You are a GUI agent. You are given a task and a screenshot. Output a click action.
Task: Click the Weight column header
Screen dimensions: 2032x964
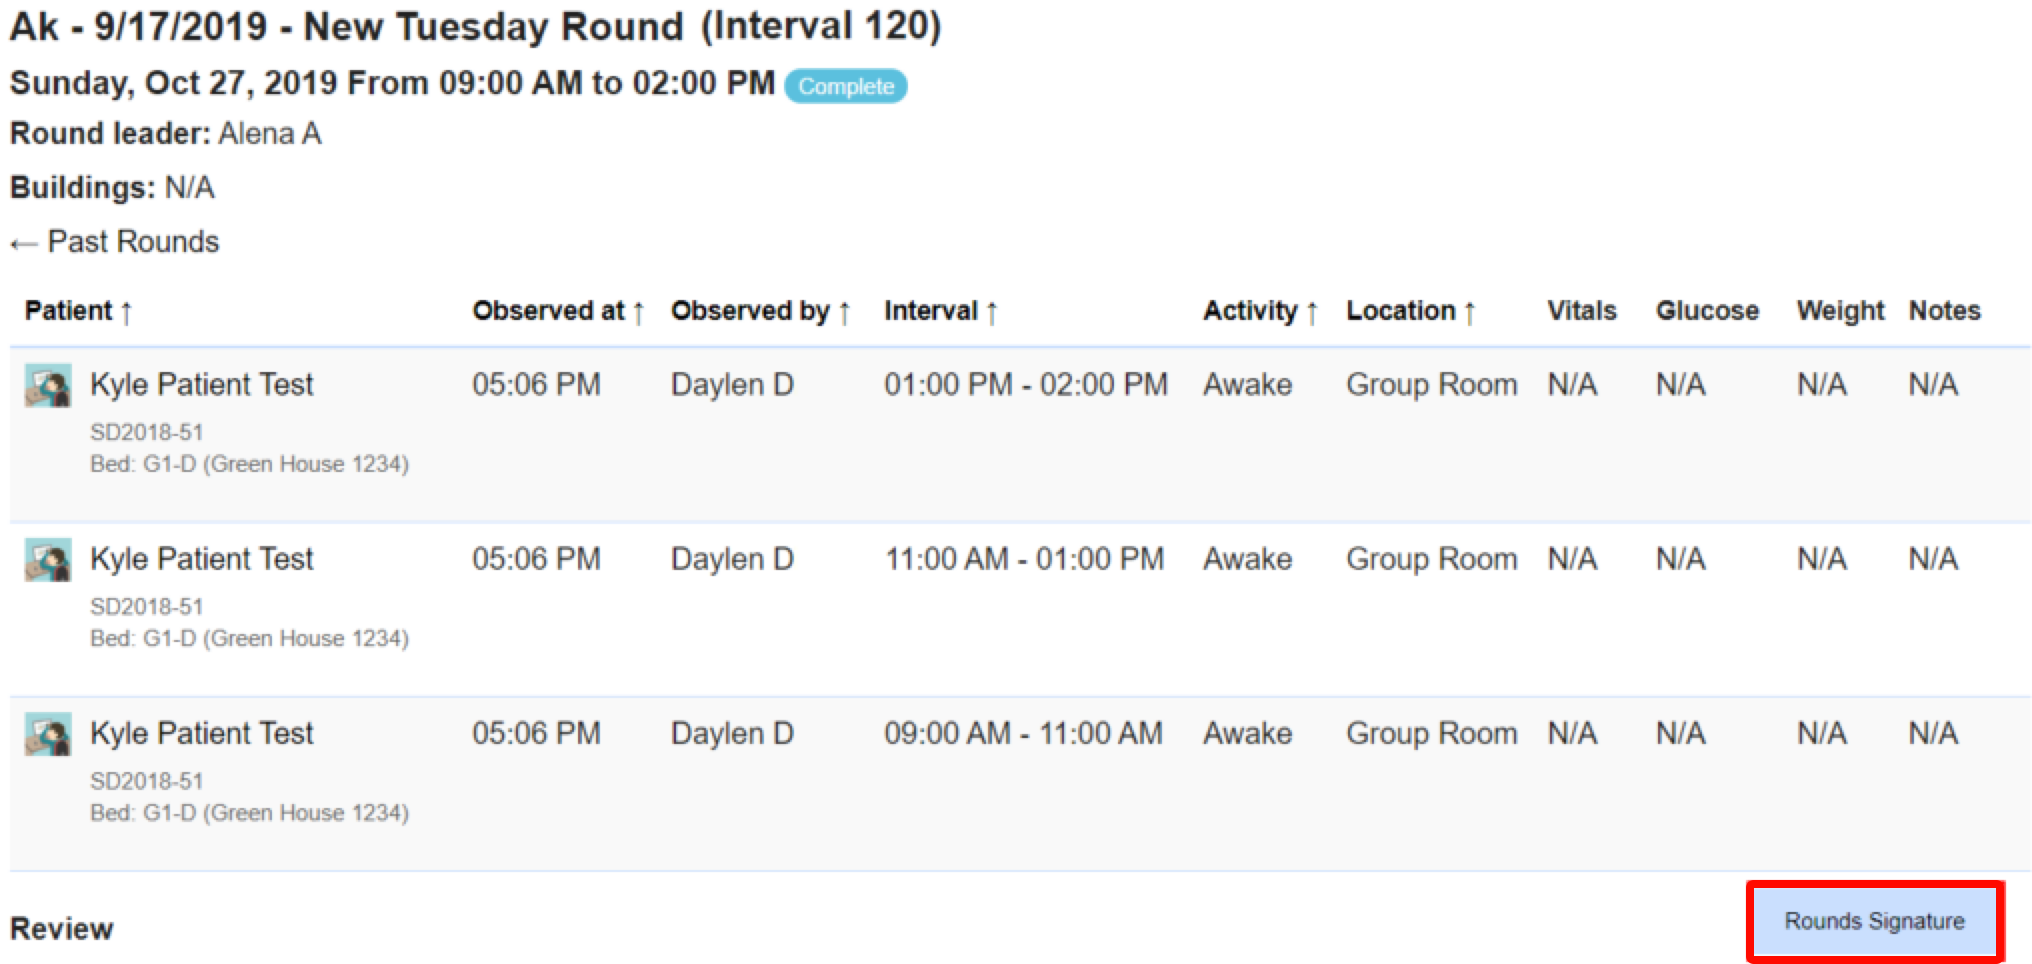(x=1840, y=311)
